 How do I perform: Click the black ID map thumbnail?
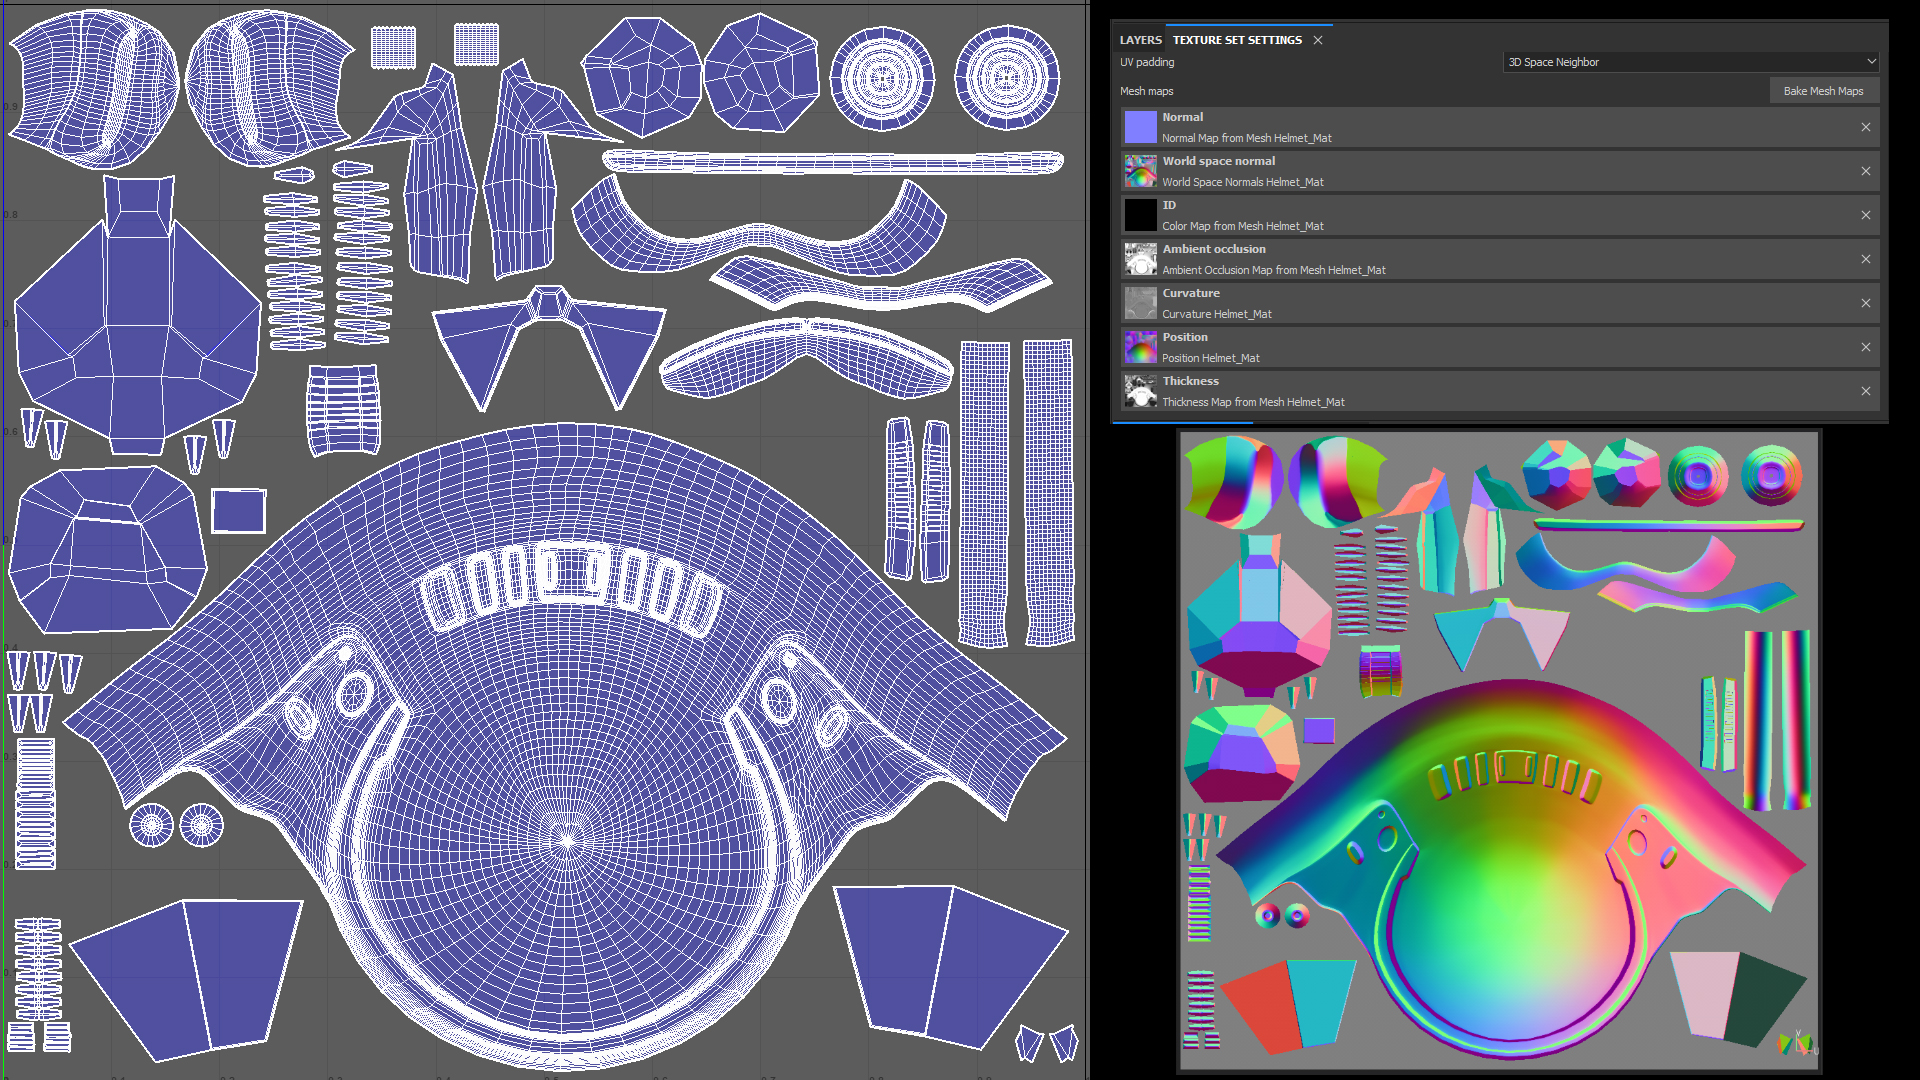[x=1140, y=215]
